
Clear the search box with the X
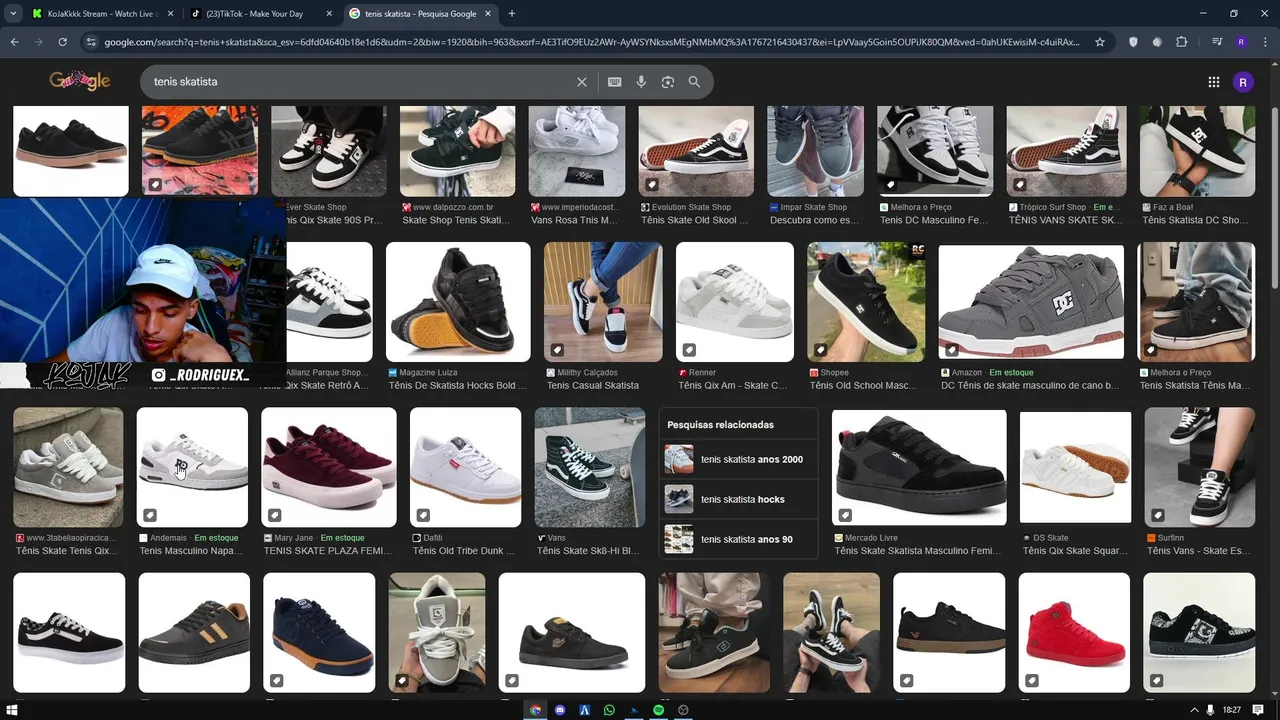(x=582, y=82)
